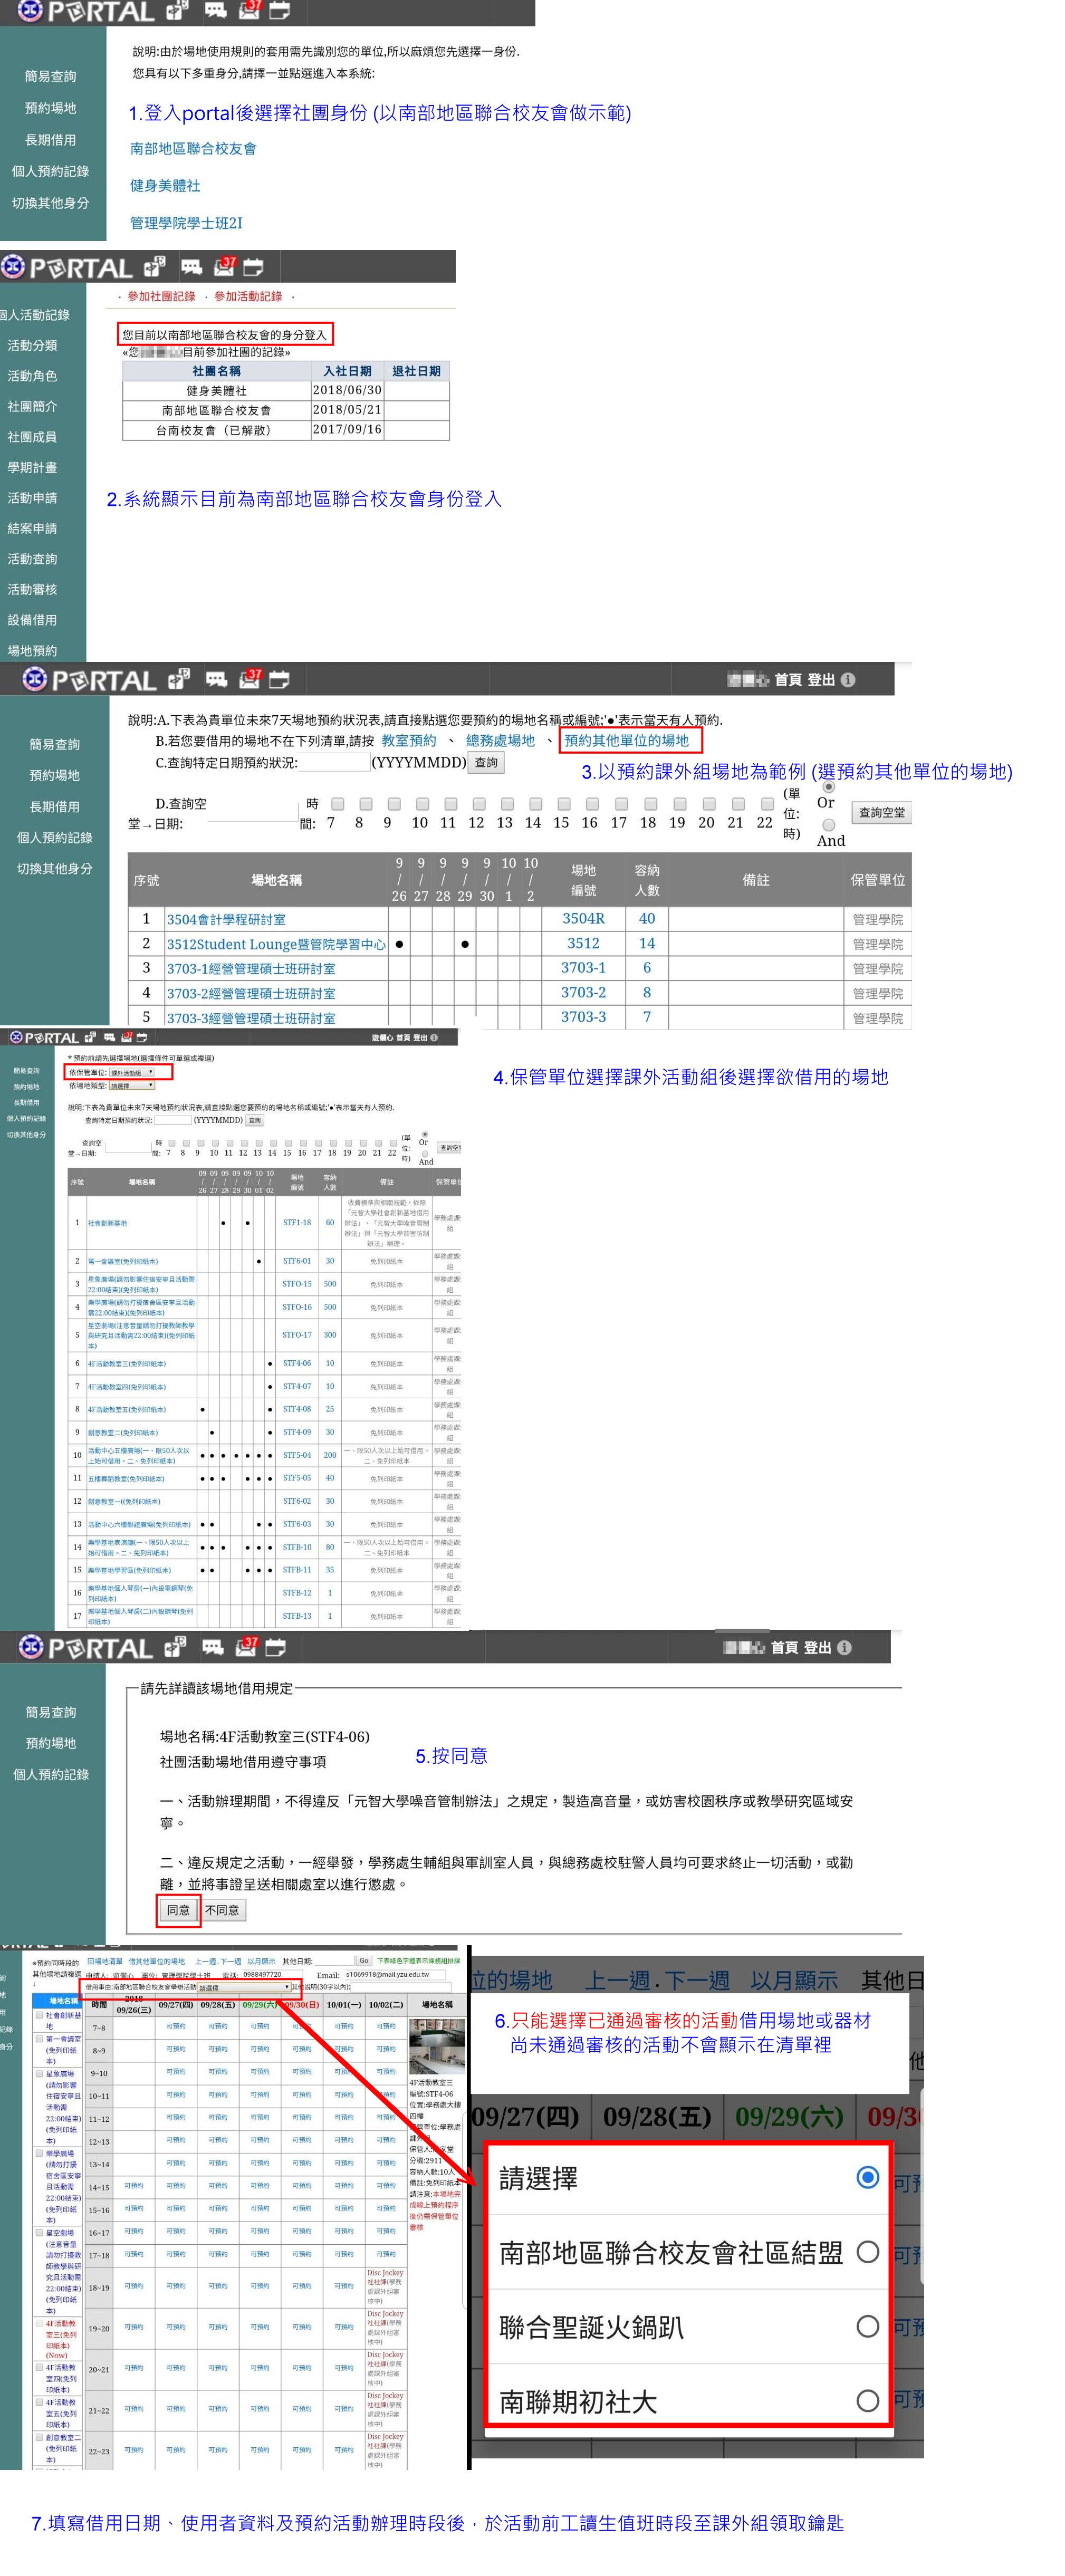Image resolution: width=1065 pixels, height=2576 pixels.
Task: Choose the 健身美體社 identity link
Action: click(x=165, y=185)
